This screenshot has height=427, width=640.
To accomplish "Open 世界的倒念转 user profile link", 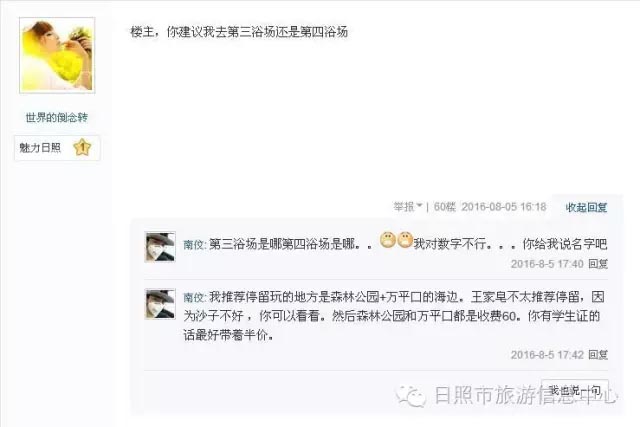I will (x=56, y=118).
